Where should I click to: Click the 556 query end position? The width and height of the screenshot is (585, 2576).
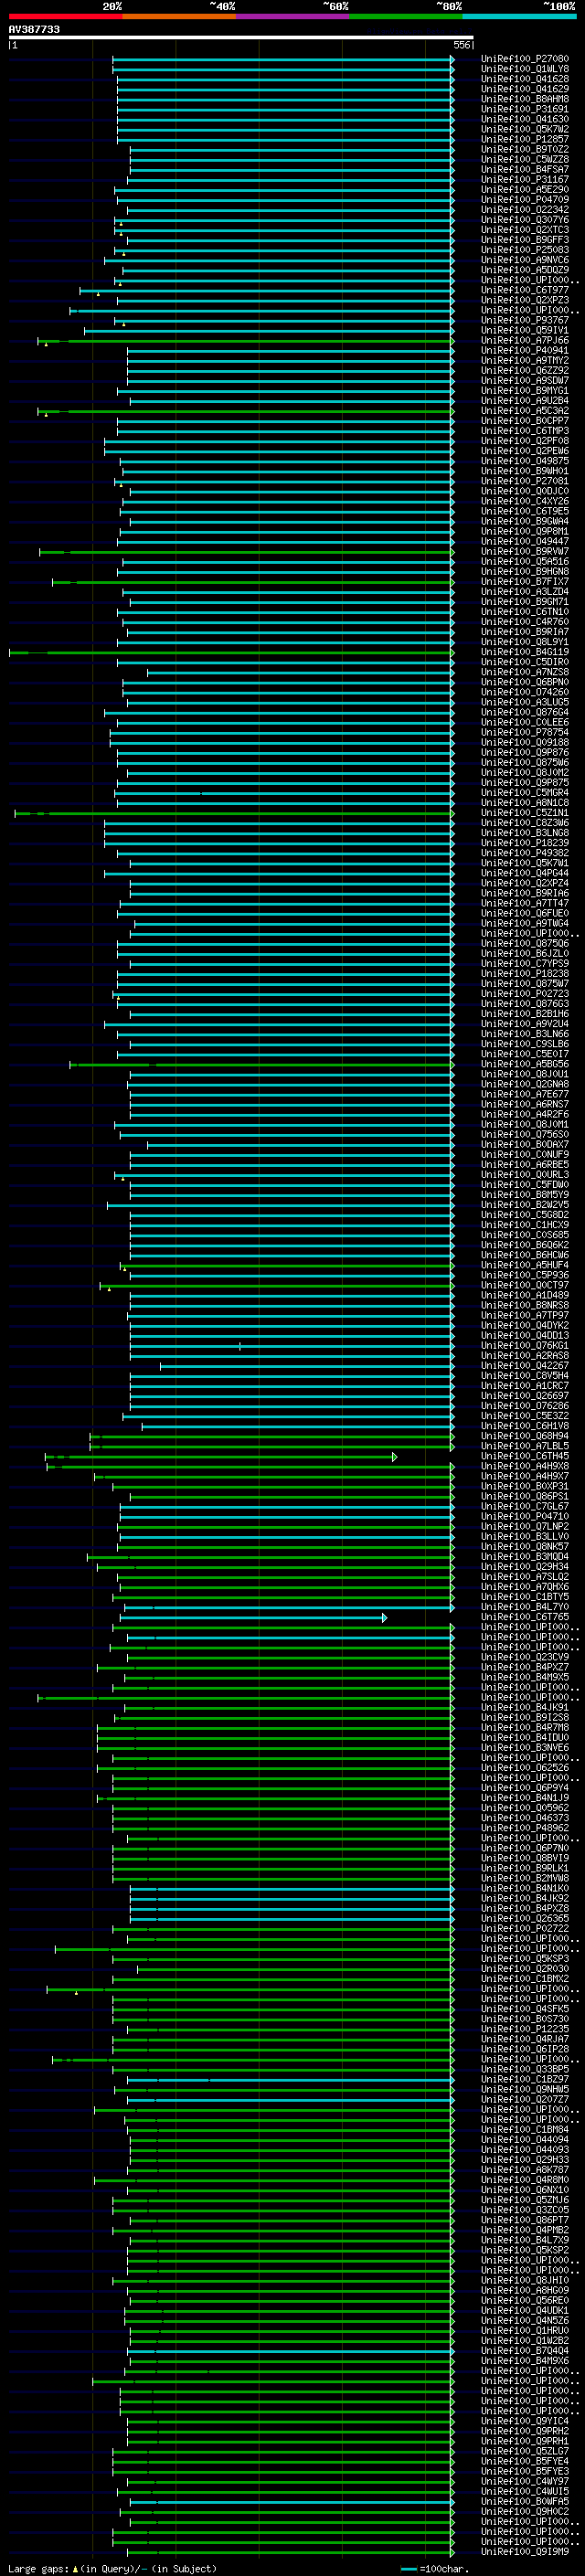461,45
